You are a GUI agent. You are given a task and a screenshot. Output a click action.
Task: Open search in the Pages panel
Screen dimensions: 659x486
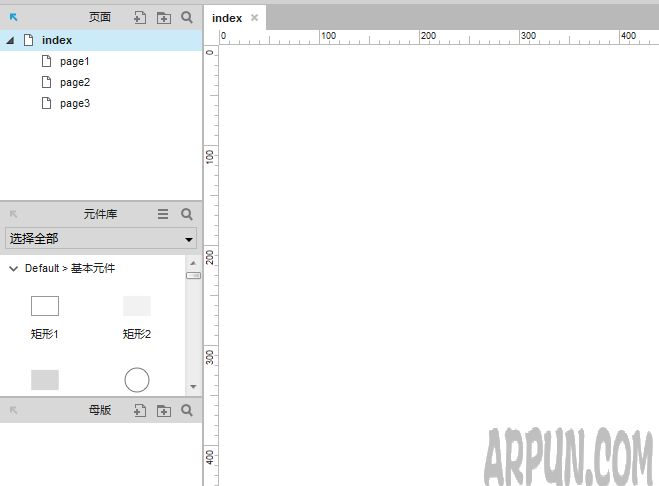(187, 17)
